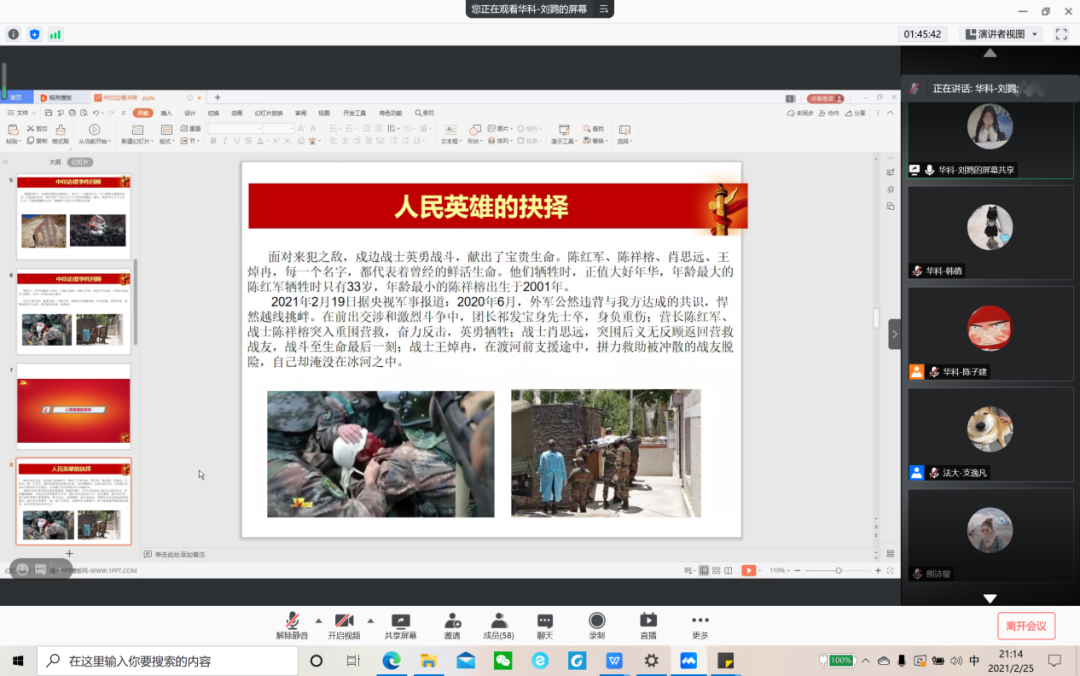
Task: Expand video options arrow beside 开启视频
Action: point(371,620)
